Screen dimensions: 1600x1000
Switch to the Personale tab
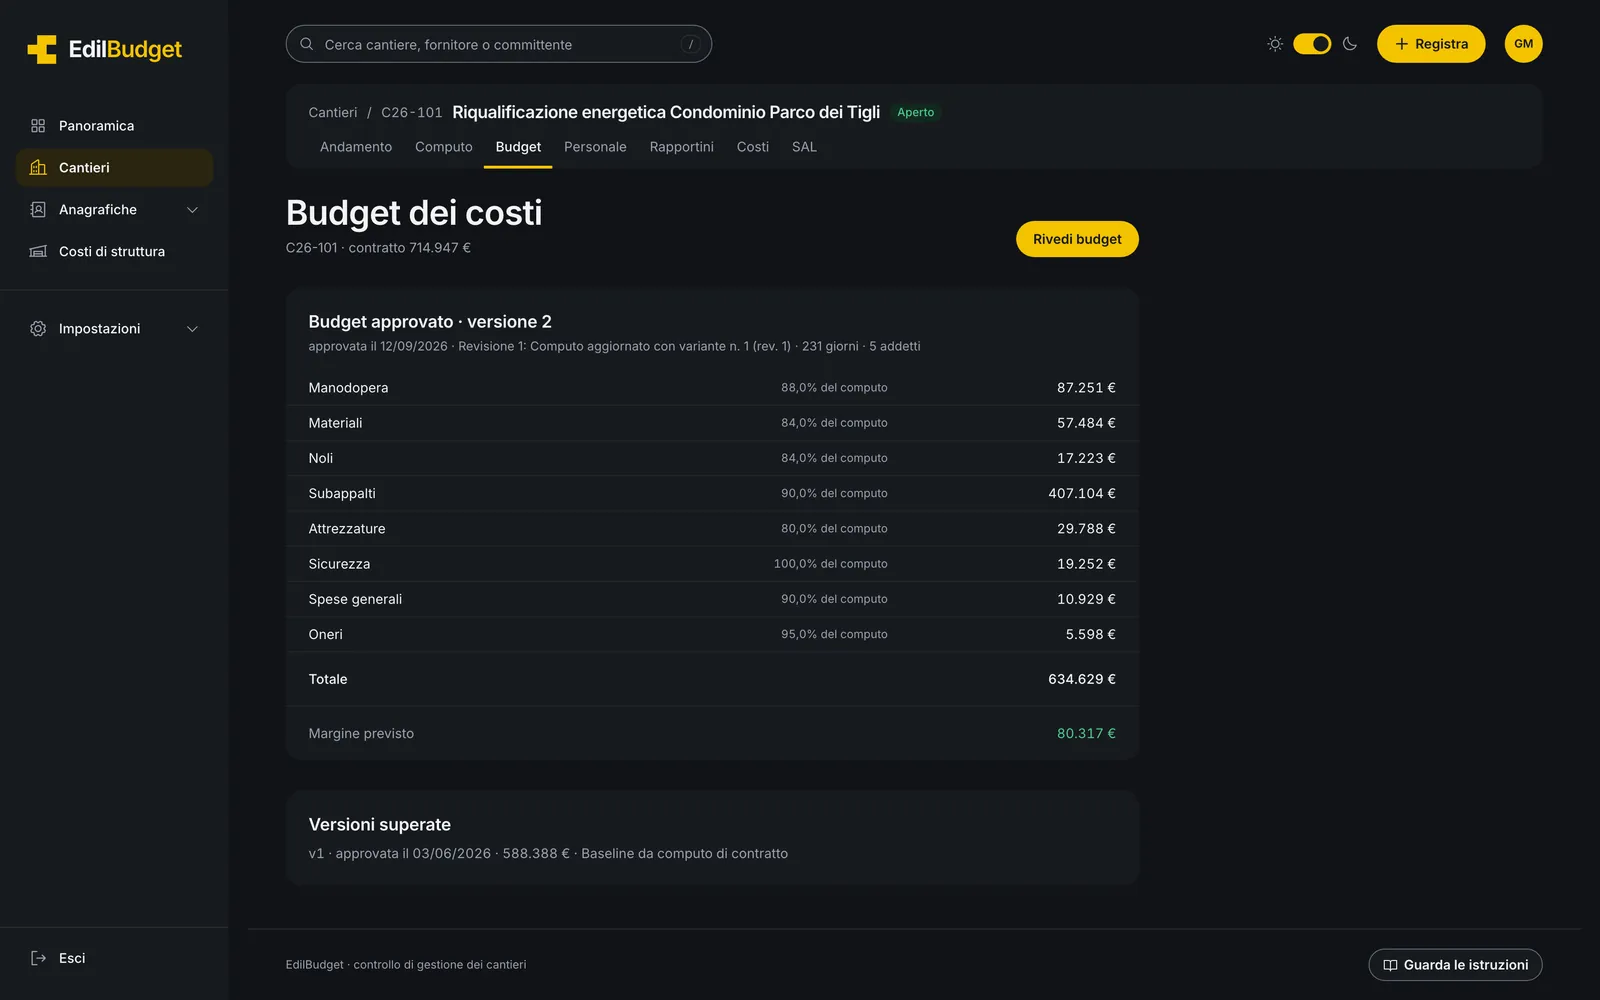click(595, 147)
